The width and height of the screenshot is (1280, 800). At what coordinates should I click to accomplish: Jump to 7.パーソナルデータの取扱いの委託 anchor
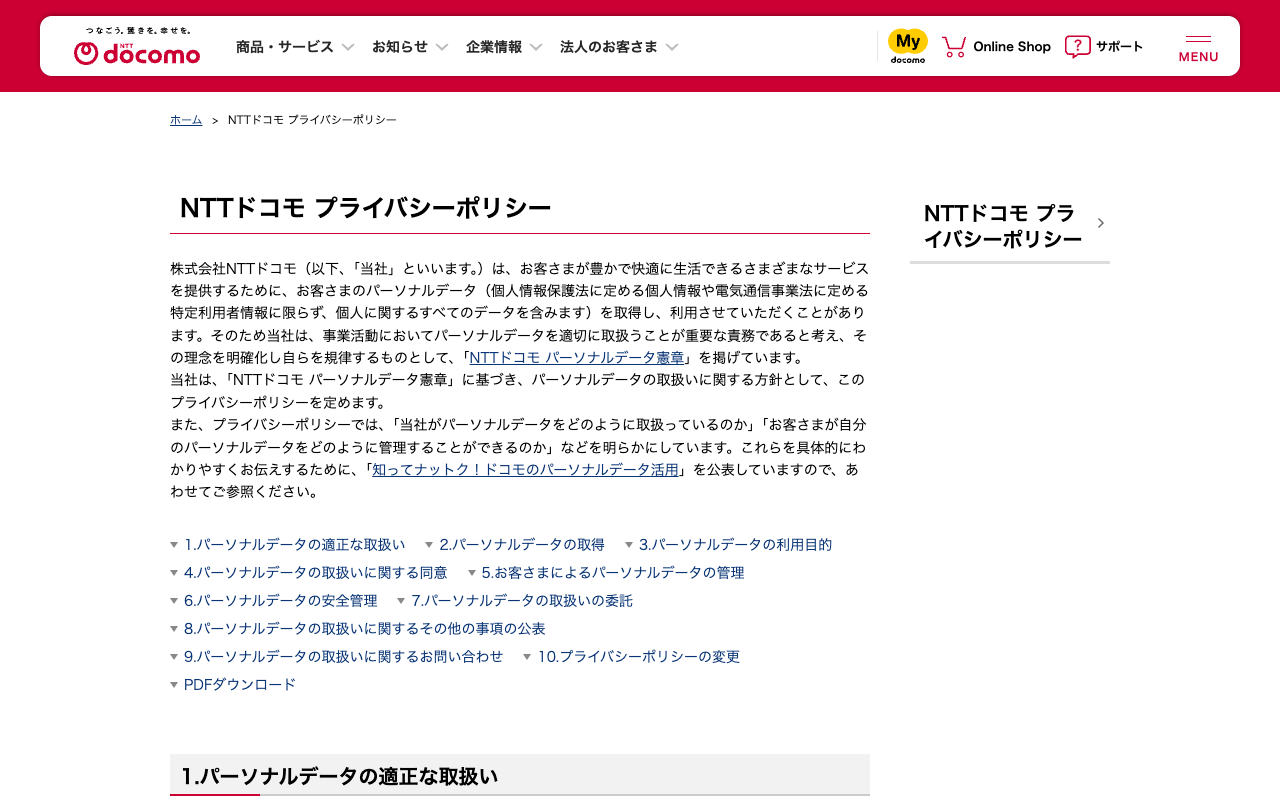pos(515,601)
